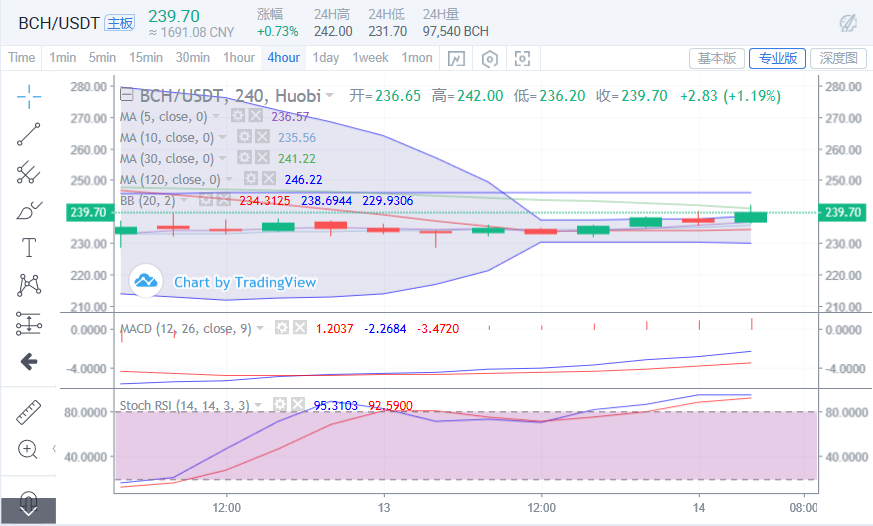The image size is (873, 526).
Task: Click the 239.70 price label on right axis
Action: (842, 213)
